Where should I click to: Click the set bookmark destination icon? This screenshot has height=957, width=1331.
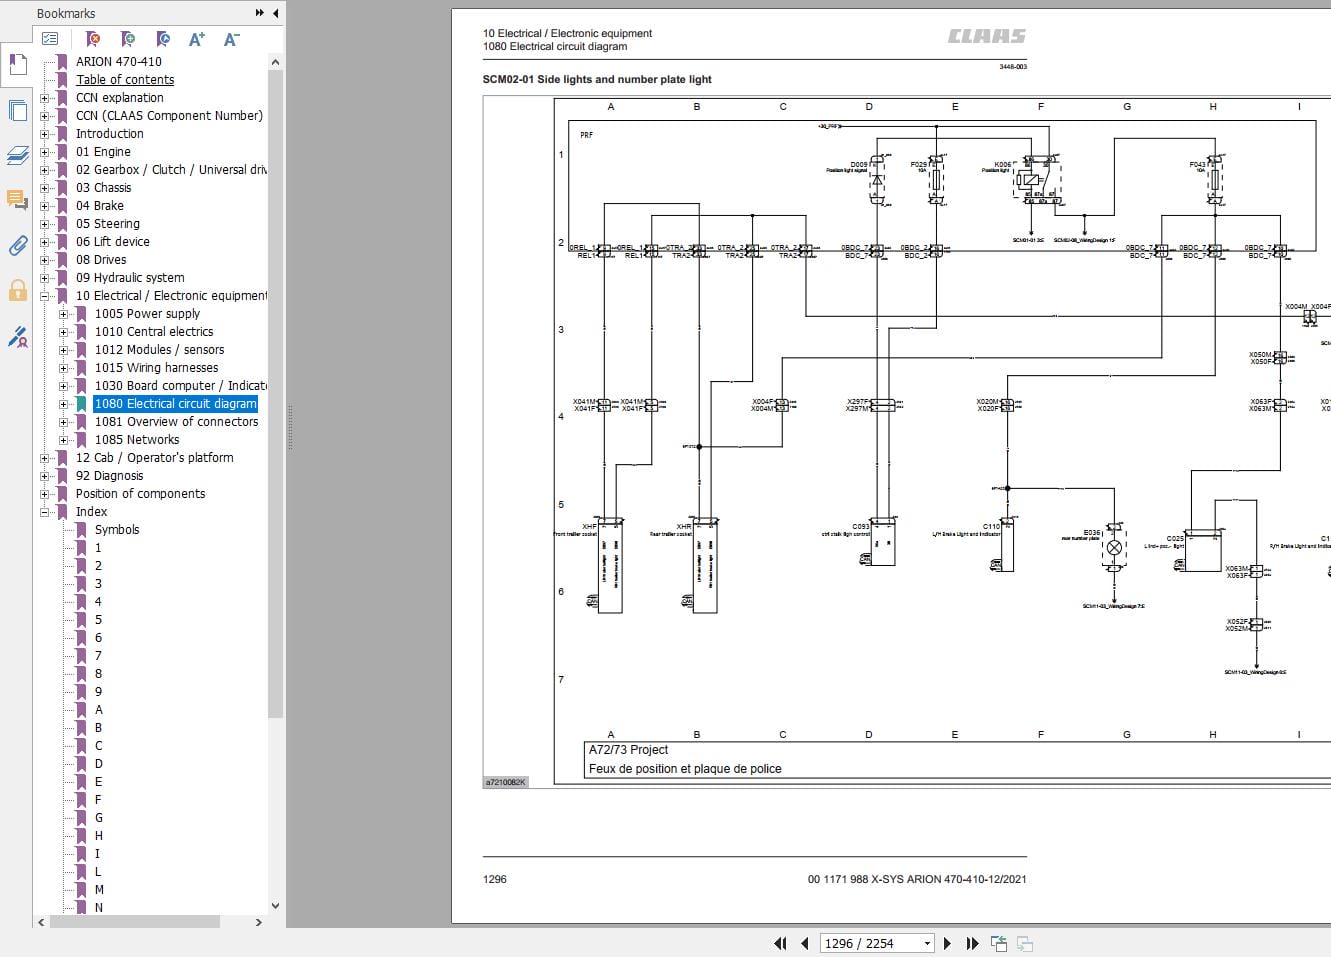[x=163, y=39]
